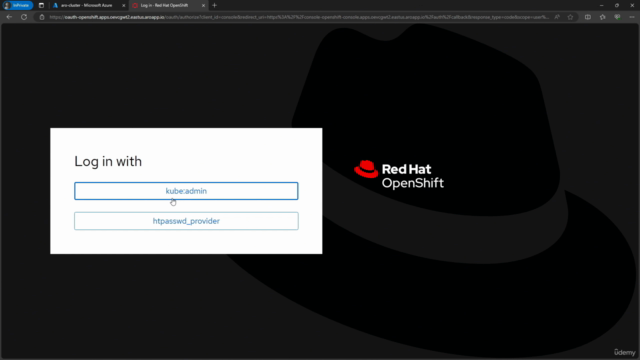Open the split screen view
640x360 pixels.
point(588,17)
